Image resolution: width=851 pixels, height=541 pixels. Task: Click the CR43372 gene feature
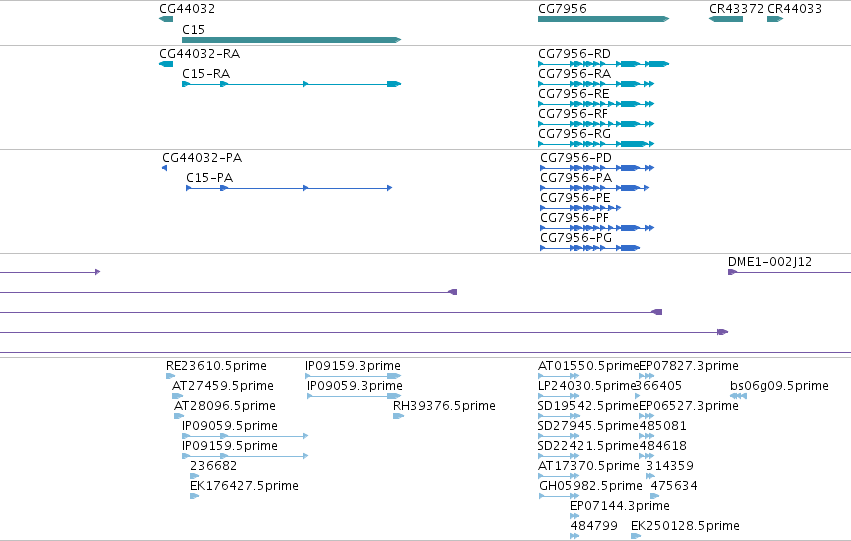[726, 19]
